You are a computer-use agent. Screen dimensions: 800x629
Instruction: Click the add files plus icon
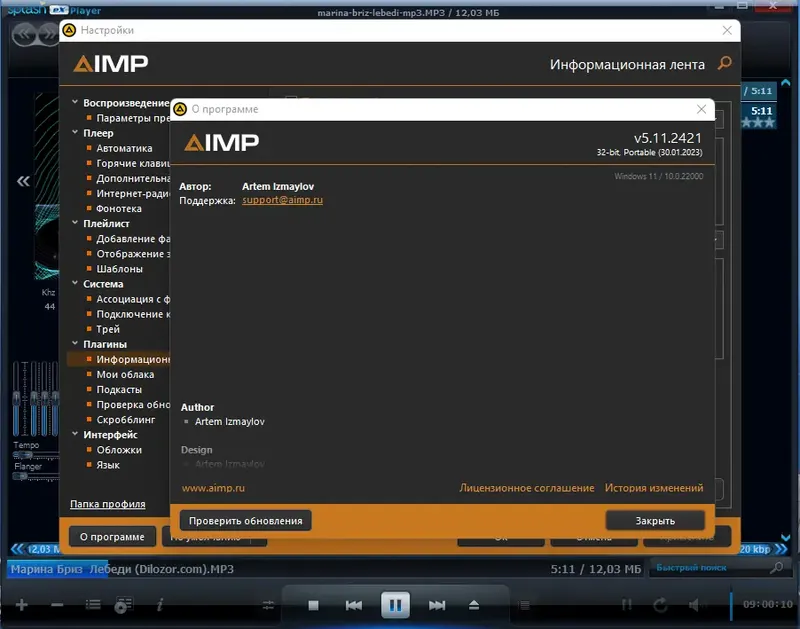point(21,605)
